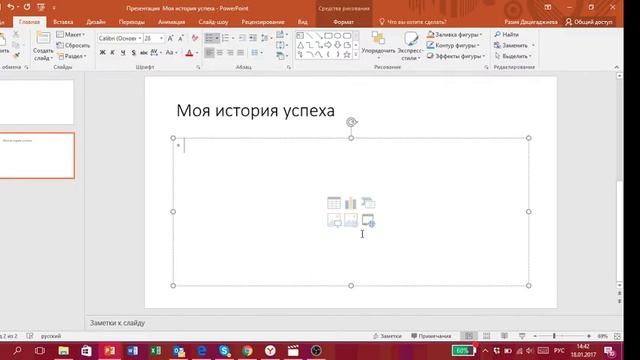This screenshot has width=640, height=360.
Task: Open Express styles (Экспресс-стили) dropdown
Action: (410, 54)
